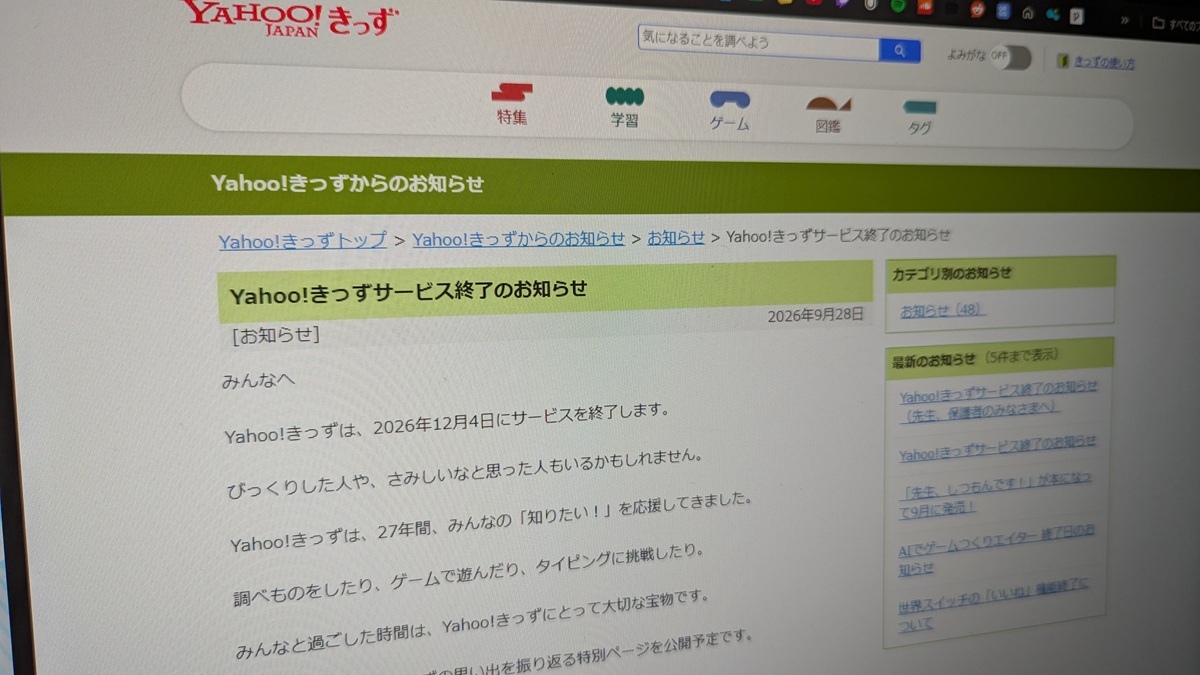Go to Yahoo!きっずトップ breadcrumb link
The image size is (1200, 675).
[303, 241]
